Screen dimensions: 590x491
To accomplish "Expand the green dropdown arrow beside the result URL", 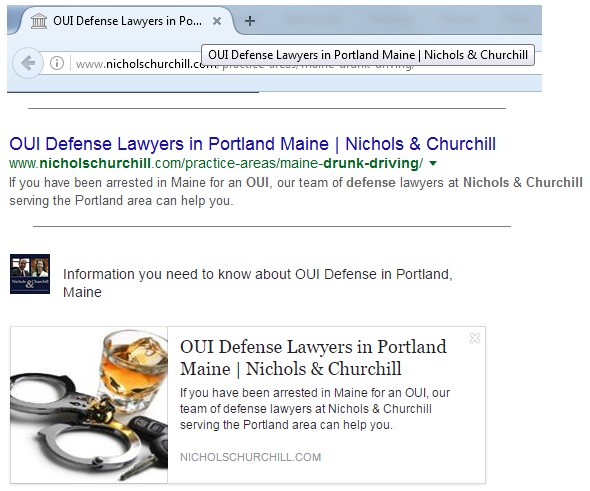I will click(433, 163).
